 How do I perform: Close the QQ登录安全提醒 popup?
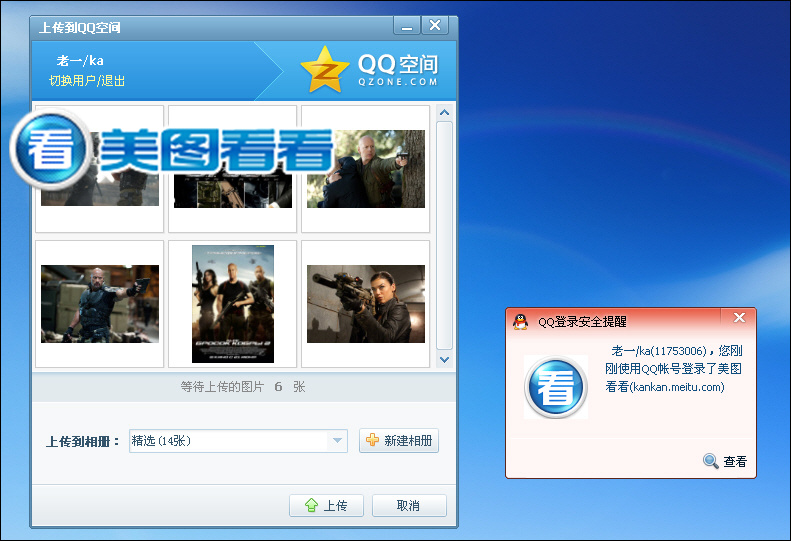tap(739, 317)
